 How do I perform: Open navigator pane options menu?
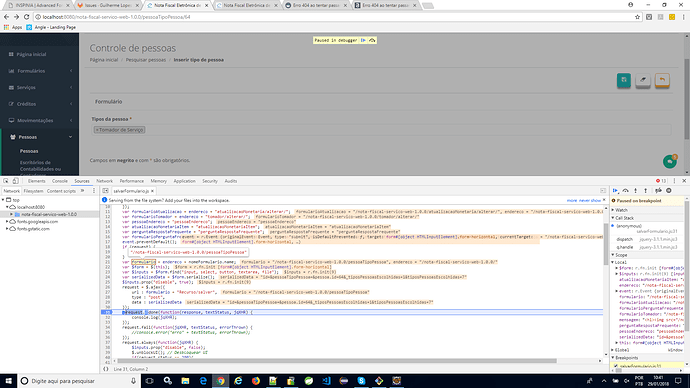pyautogui.click(x=94, y=191)
